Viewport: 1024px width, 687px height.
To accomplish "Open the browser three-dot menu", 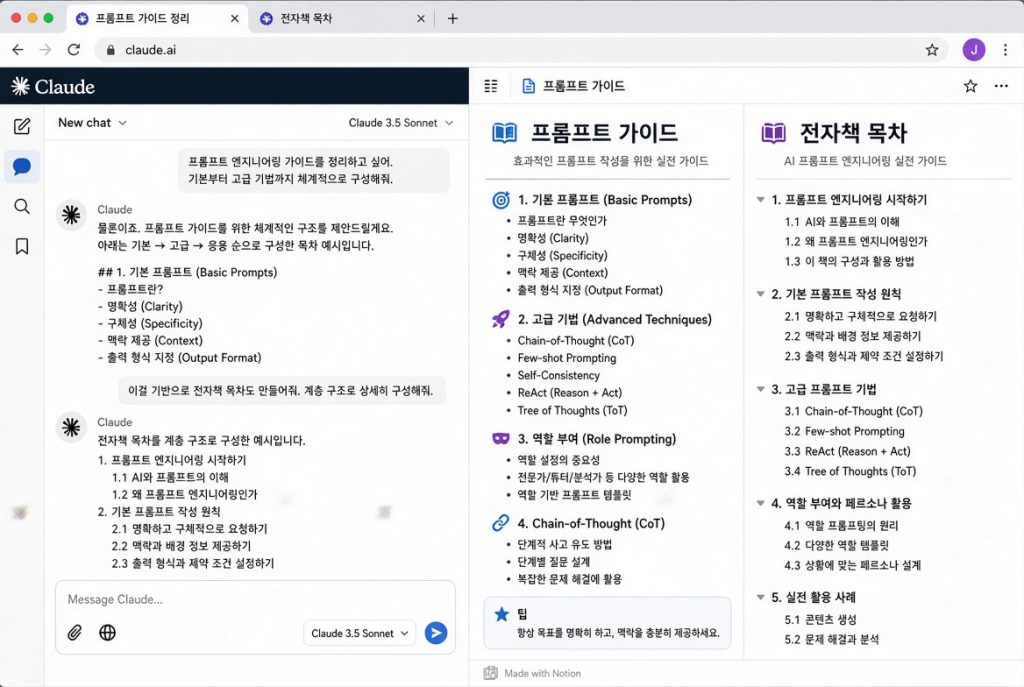I will point(1005,50).
